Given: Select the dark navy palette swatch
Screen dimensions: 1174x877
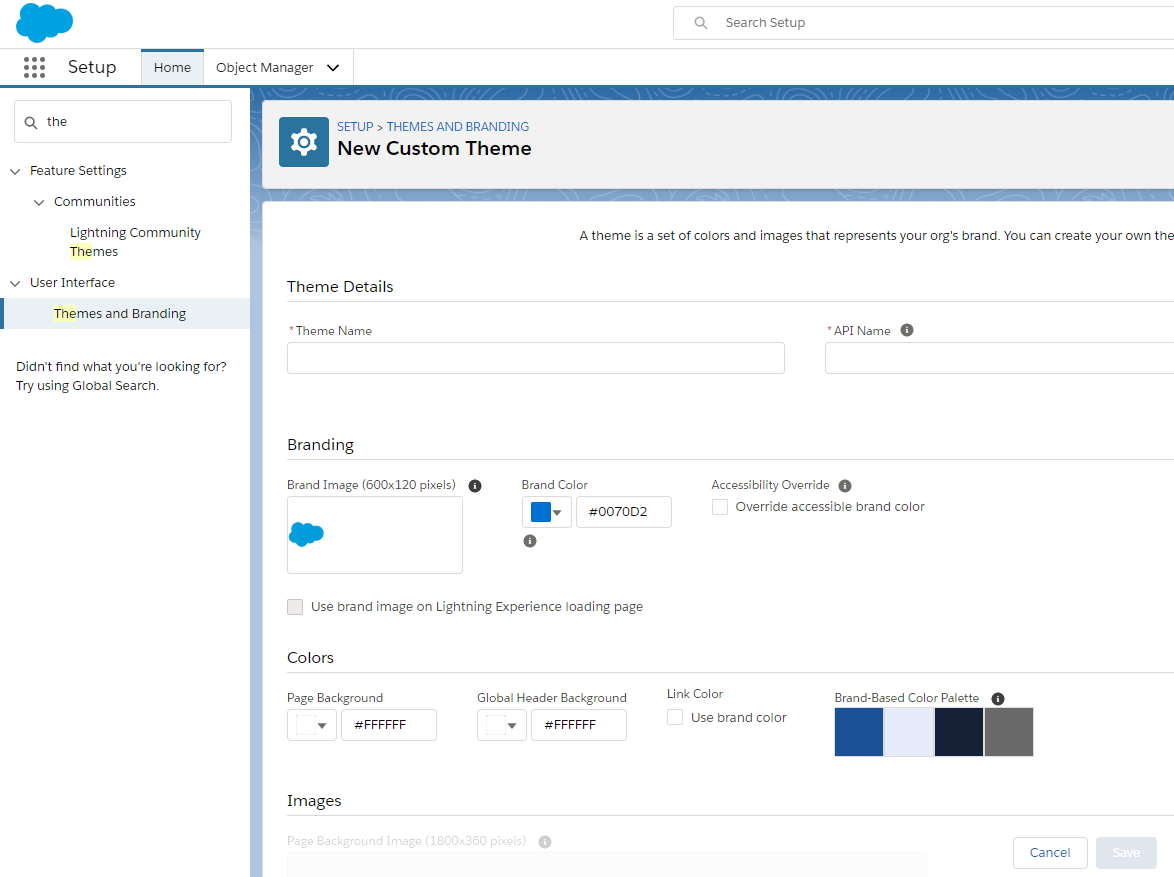Looking at the screenshot, I should click(959, 732).
